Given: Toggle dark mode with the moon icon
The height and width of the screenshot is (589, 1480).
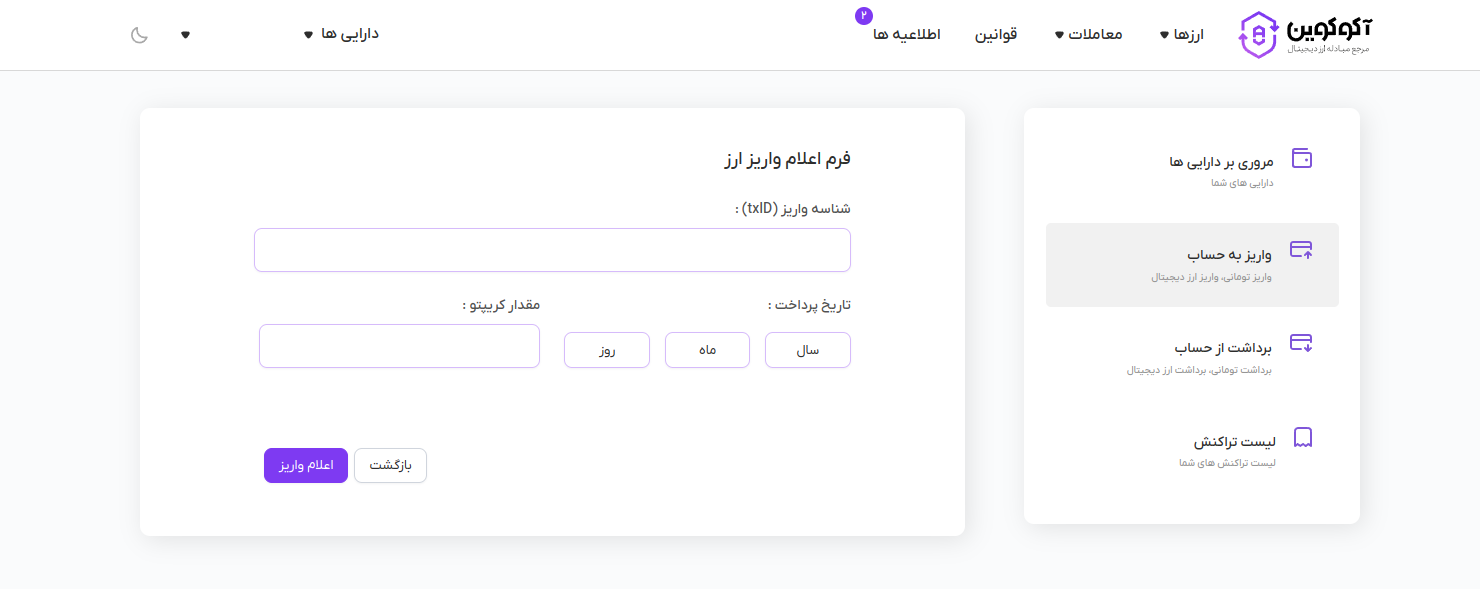Looking at the screenshot, I should pos(139,35).
